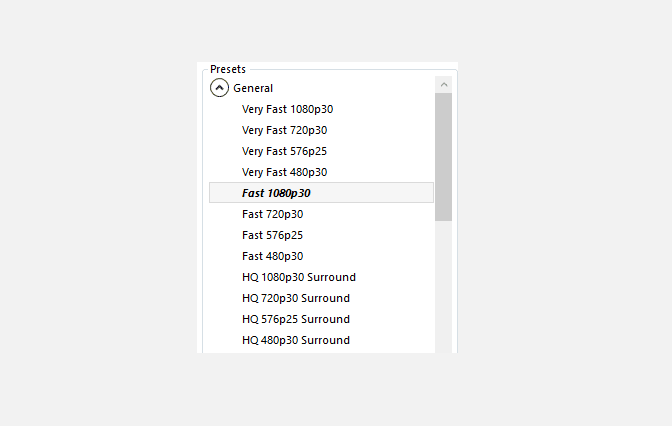Image resolution: width=672 pixels, height=426 pixels.
Task: Click the preset list scroll up arrow
Action: coord(444,85)
